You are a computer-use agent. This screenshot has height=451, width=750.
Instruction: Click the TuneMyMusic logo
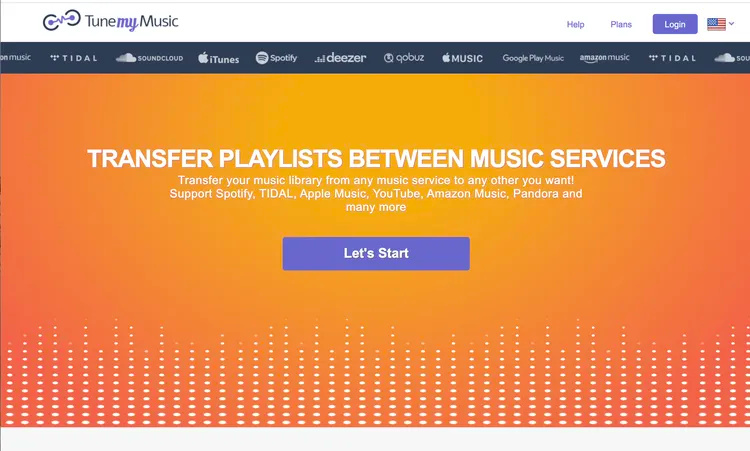110,21
